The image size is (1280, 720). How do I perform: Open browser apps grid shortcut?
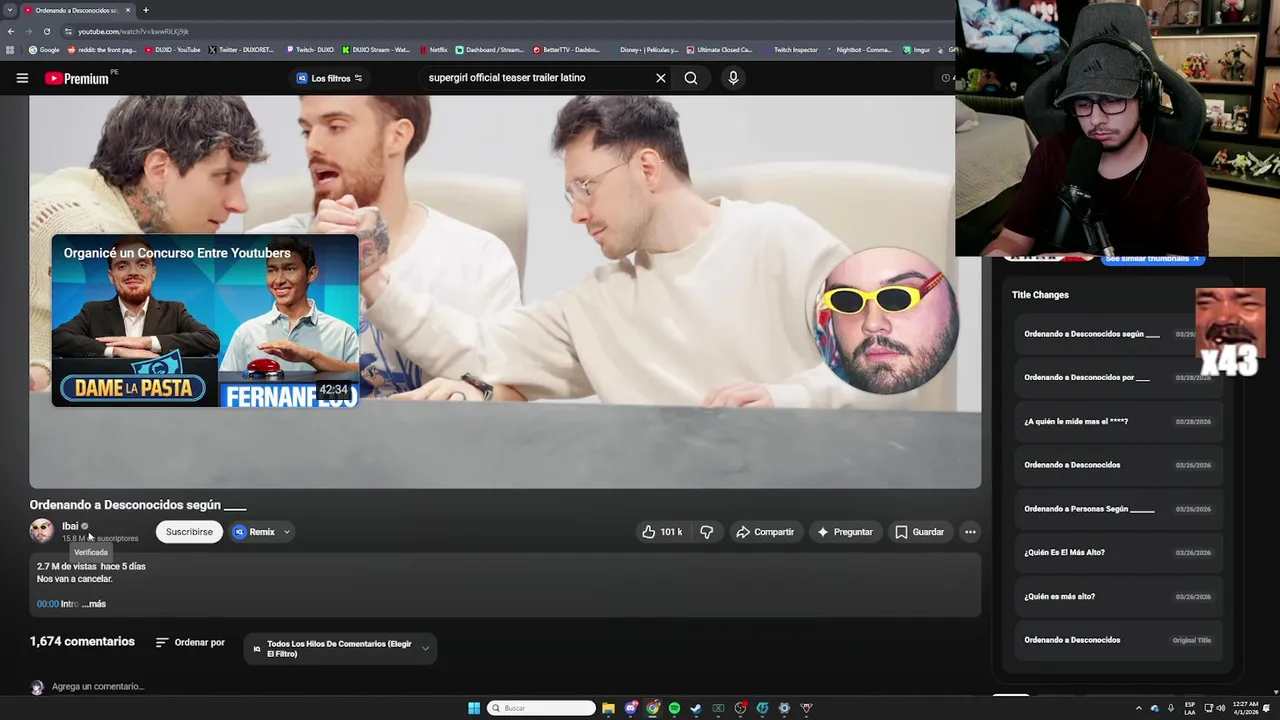click(x=10, y=50)
